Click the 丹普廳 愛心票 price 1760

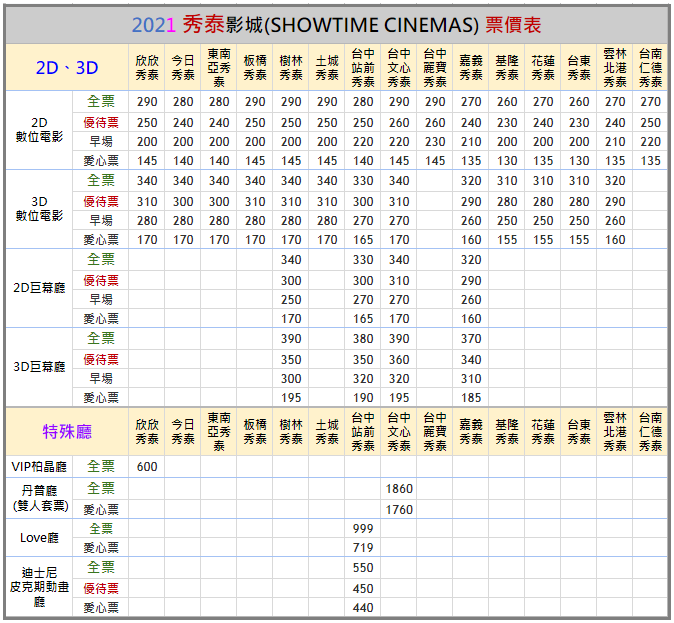click(399, 509)
